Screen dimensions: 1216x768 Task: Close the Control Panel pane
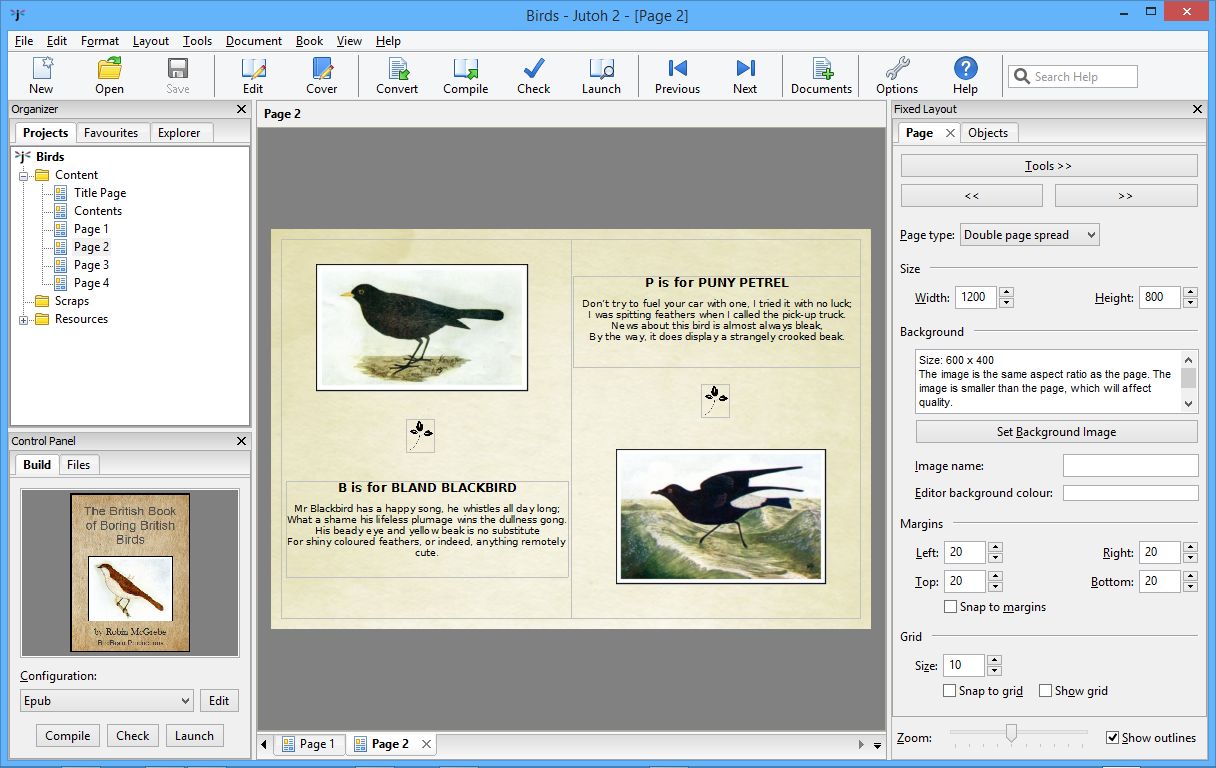pos(241,441)
